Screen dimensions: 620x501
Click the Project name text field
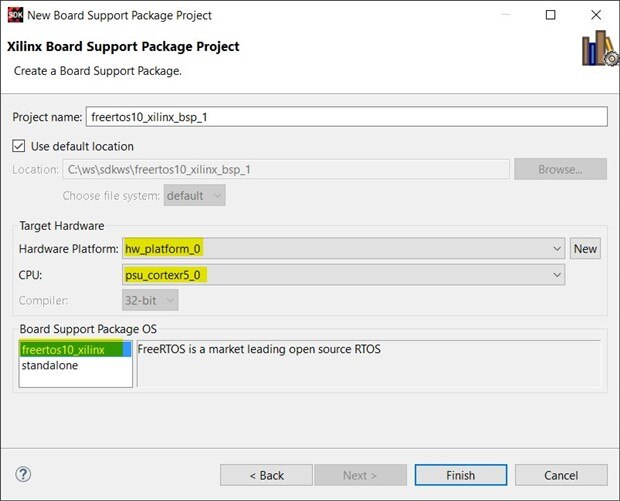pos(346,116)
